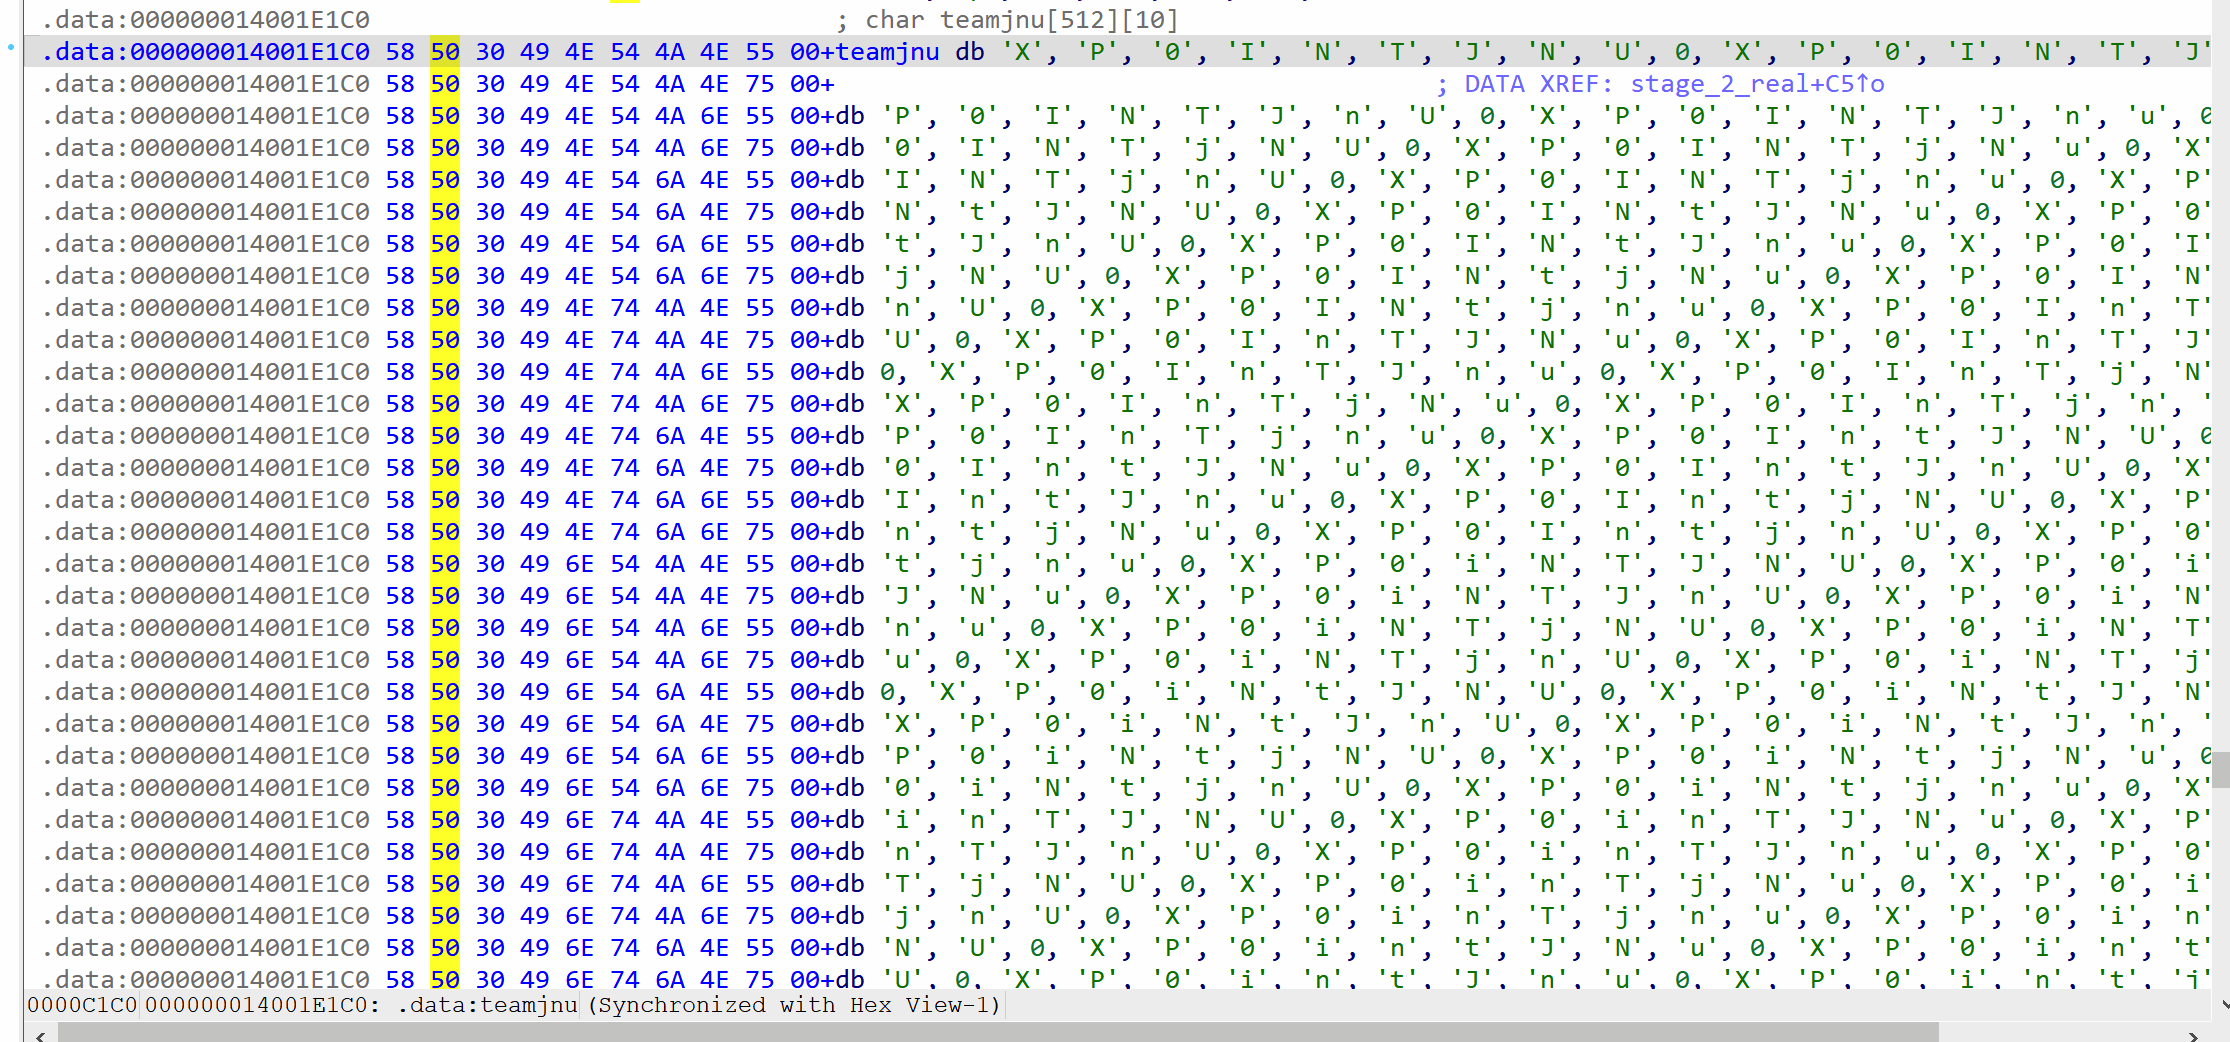Click db keyword on row 4E 54 6A 4E 75
The width and height of the screenshot is (2230, 1042).
pos(850,212)
